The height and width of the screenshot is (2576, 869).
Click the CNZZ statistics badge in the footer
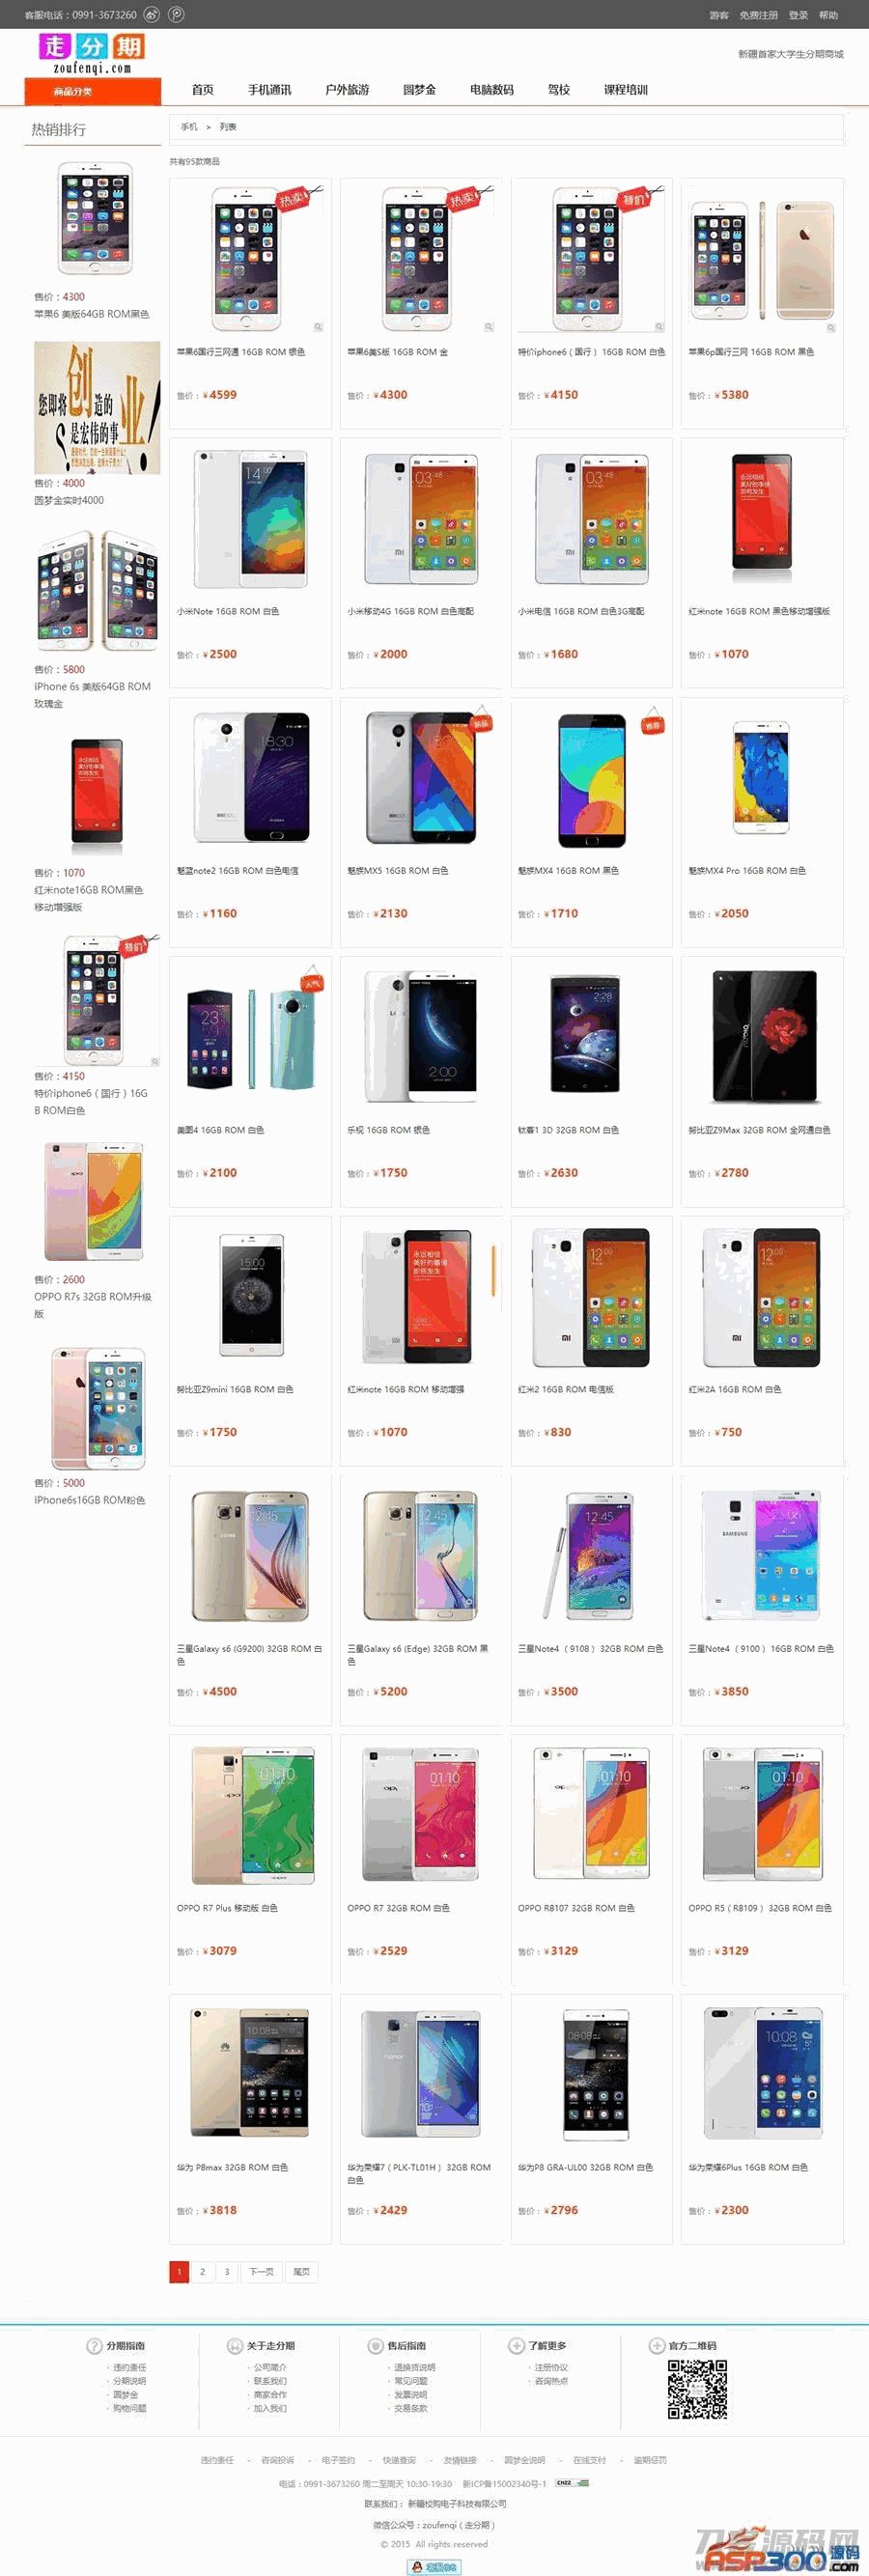(572, 2482)
